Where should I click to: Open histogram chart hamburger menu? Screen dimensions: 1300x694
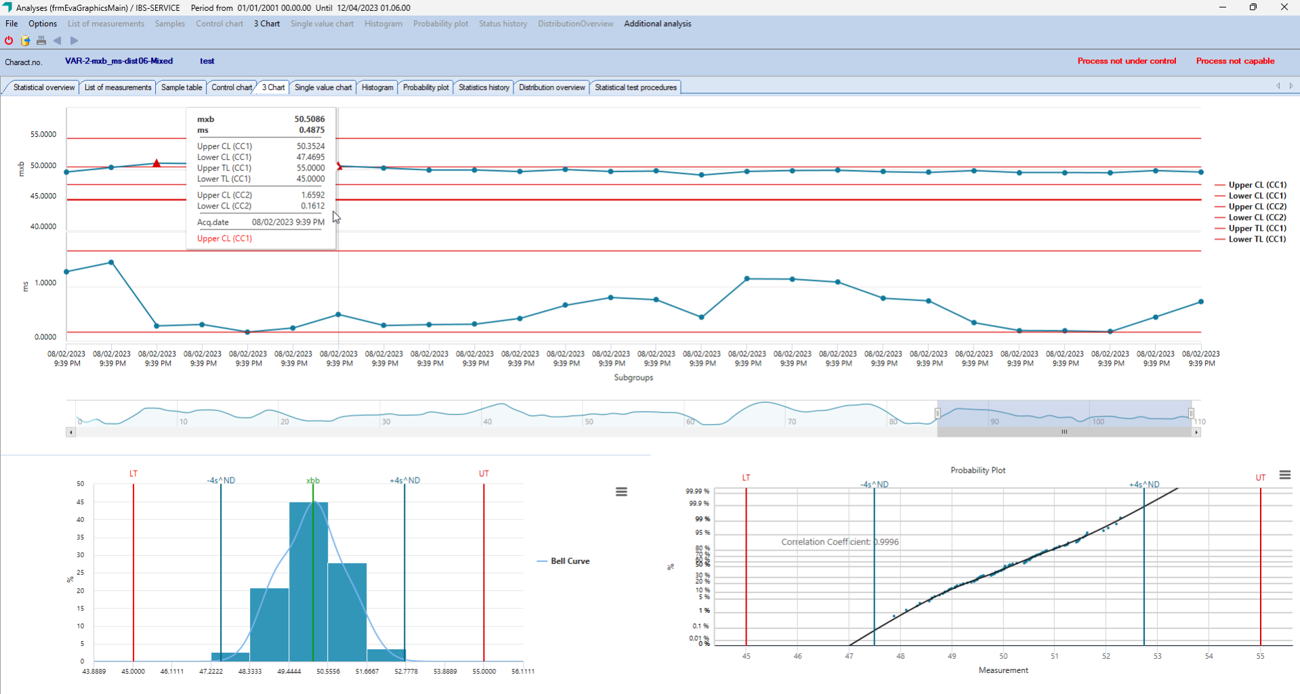pyautogui.click(x=621, y=492)
